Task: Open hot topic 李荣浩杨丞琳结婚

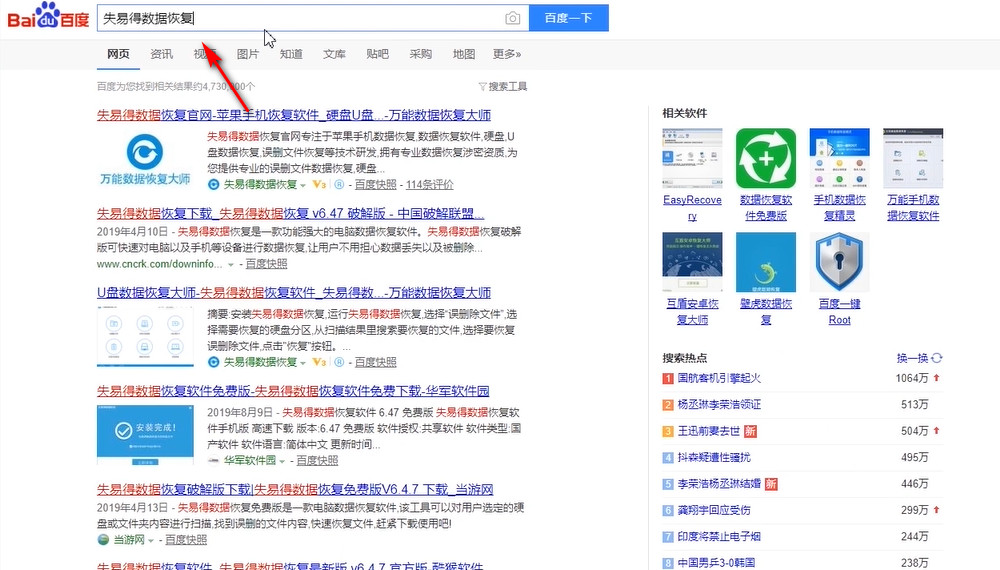Action: (x=719, y=484)
